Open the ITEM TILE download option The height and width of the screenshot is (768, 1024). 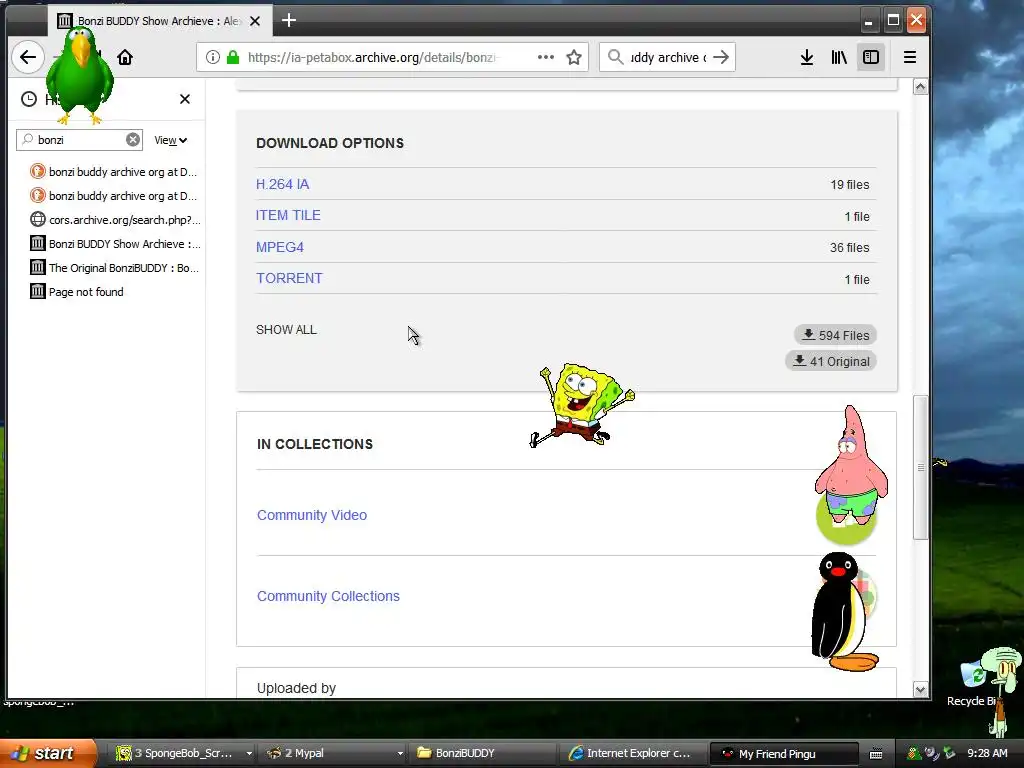tap(288, 216)
